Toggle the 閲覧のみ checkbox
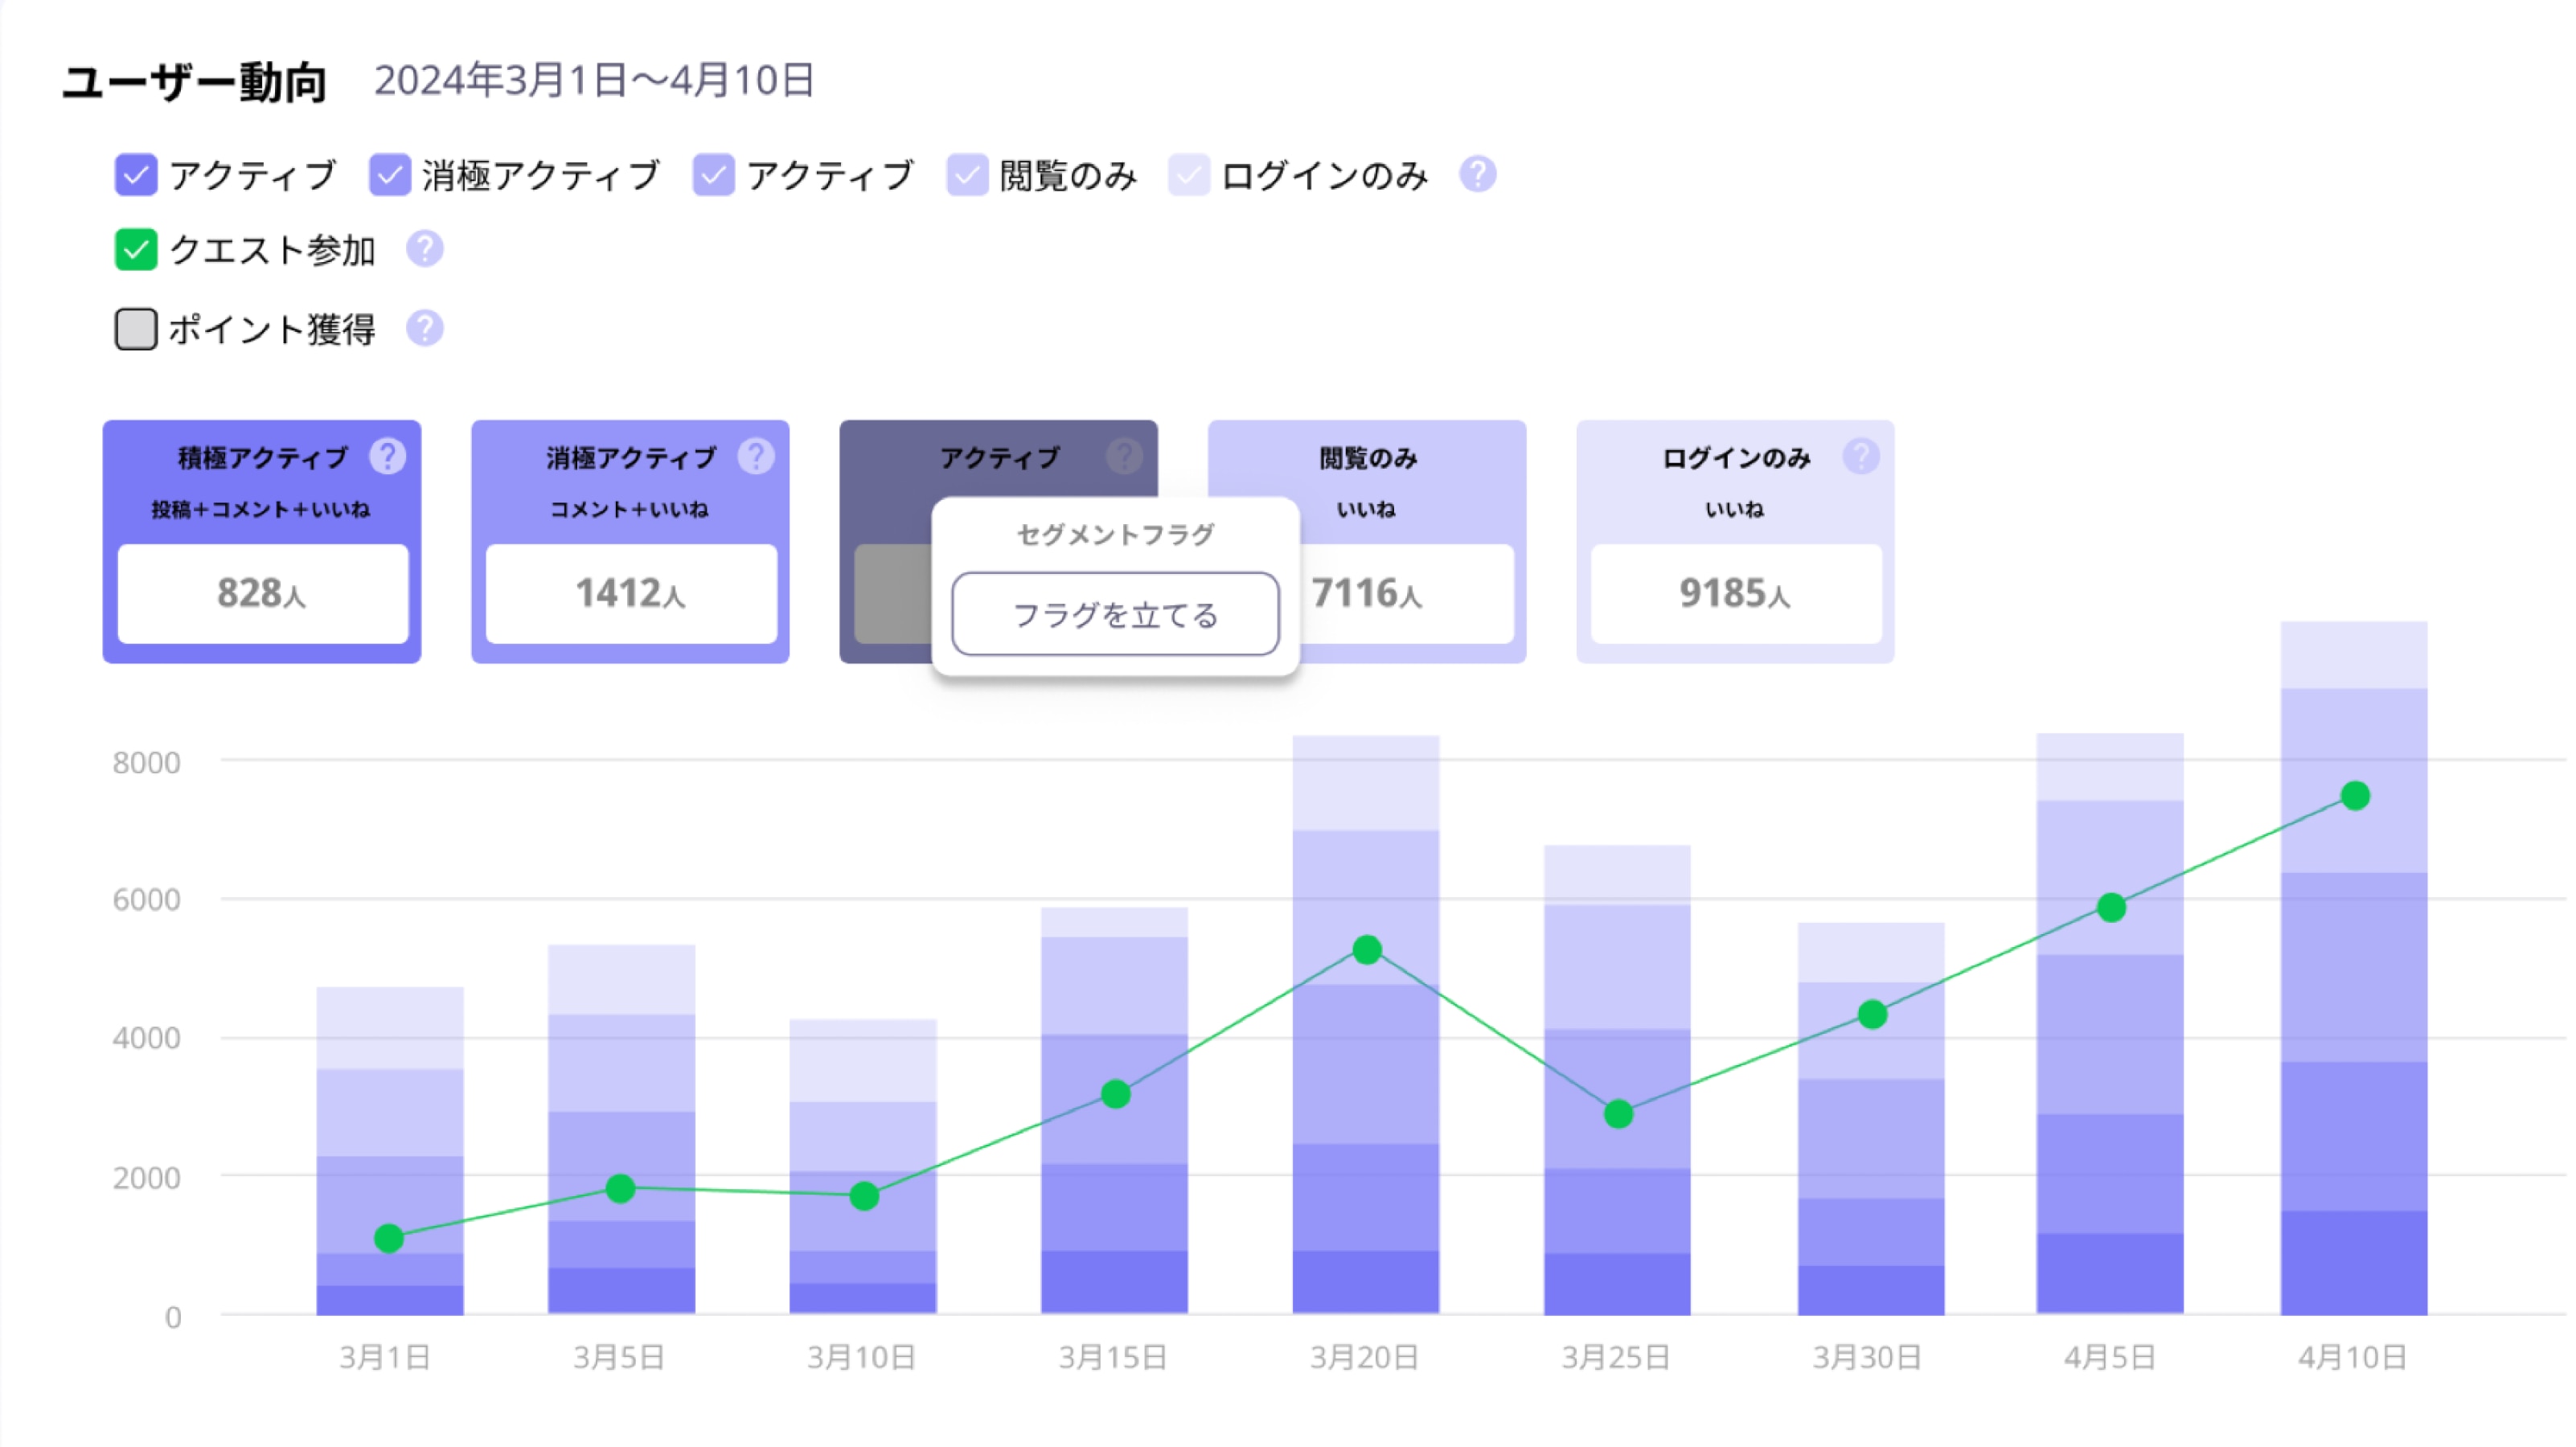2576x1447 pixels. point(968,175)
